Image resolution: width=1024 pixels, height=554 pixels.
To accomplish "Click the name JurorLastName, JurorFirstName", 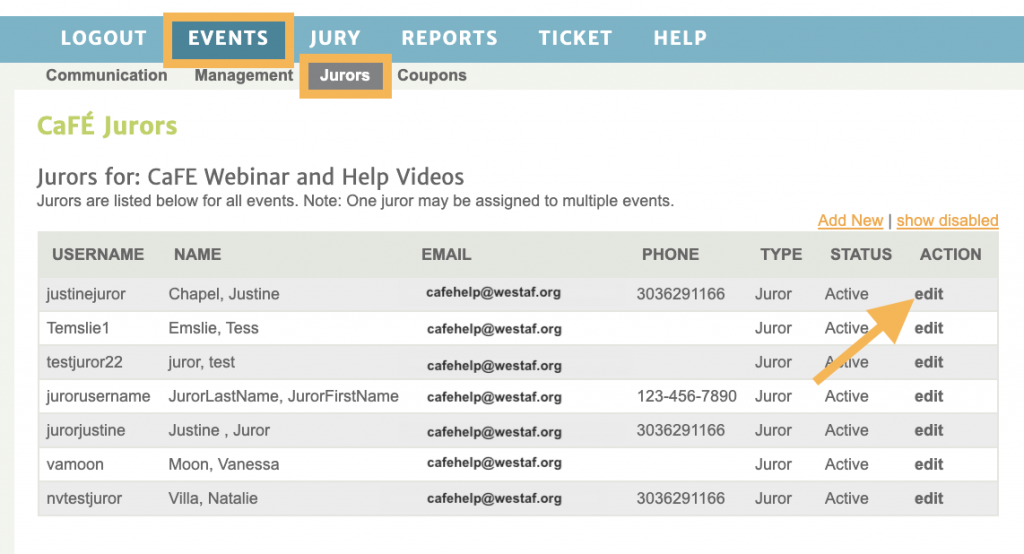I will click(283, 397).
